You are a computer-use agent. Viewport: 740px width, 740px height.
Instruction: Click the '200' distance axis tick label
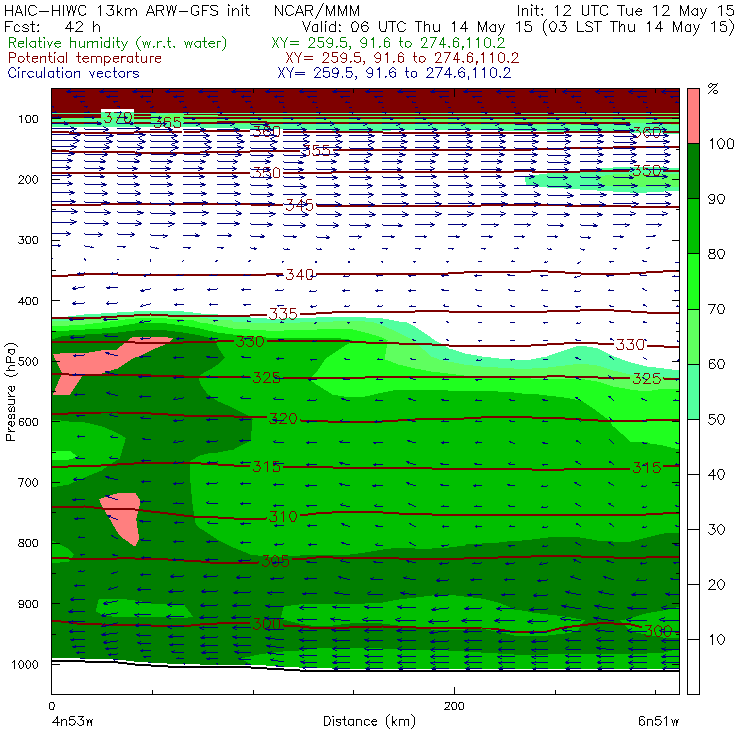point(454,706)
